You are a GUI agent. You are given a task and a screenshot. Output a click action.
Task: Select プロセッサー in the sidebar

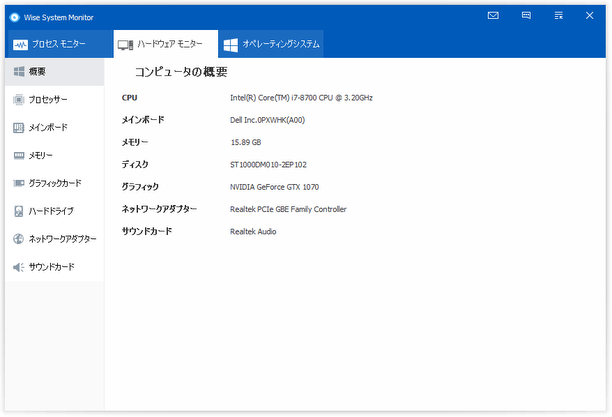click(x=55, y=100)
